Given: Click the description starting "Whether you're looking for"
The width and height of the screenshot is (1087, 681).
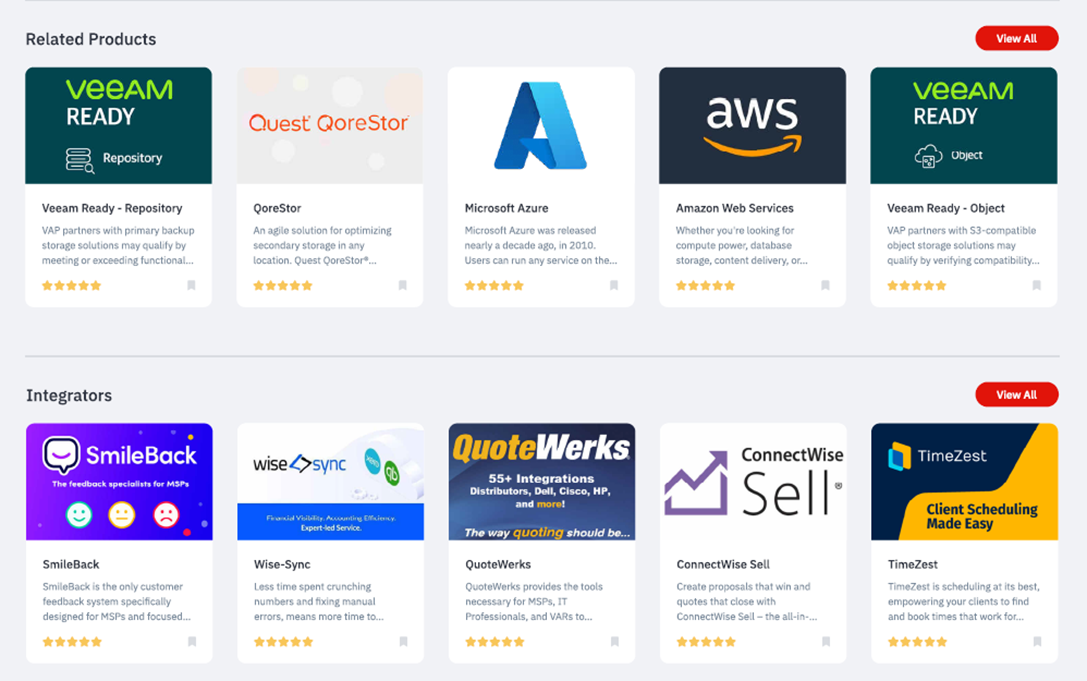Looking at the screenshot, I should 742,245.
